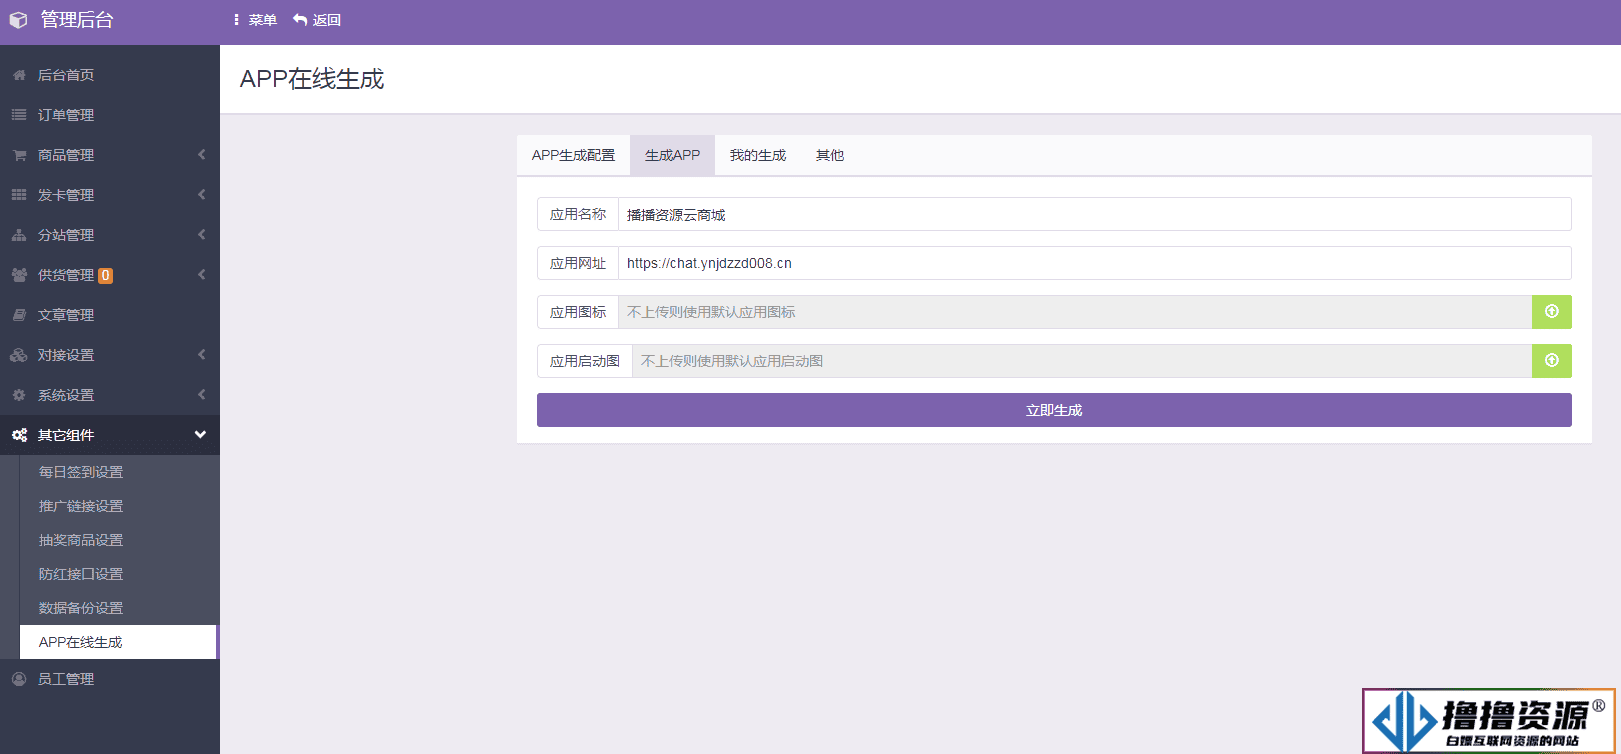Expand the 系统设置 menu arrow
This screenshot has height=754, width=1621.
[x=202, y=395]
